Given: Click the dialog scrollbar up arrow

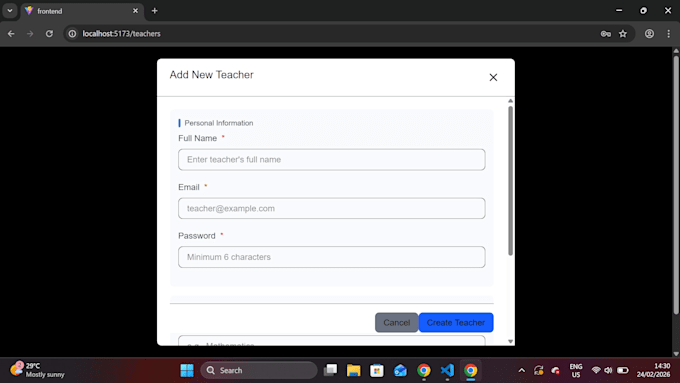Looking at the screenshot, I should pos(510,101).
